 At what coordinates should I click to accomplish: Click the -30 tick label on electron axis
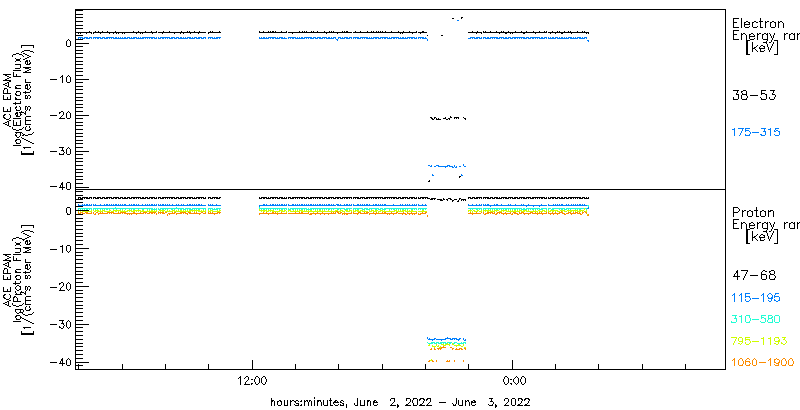click(x=60, y=152)
